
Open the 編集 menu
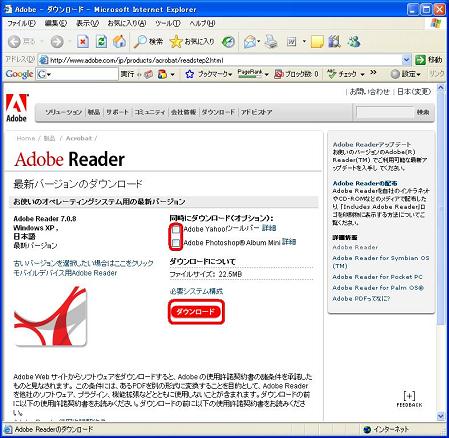56,23
